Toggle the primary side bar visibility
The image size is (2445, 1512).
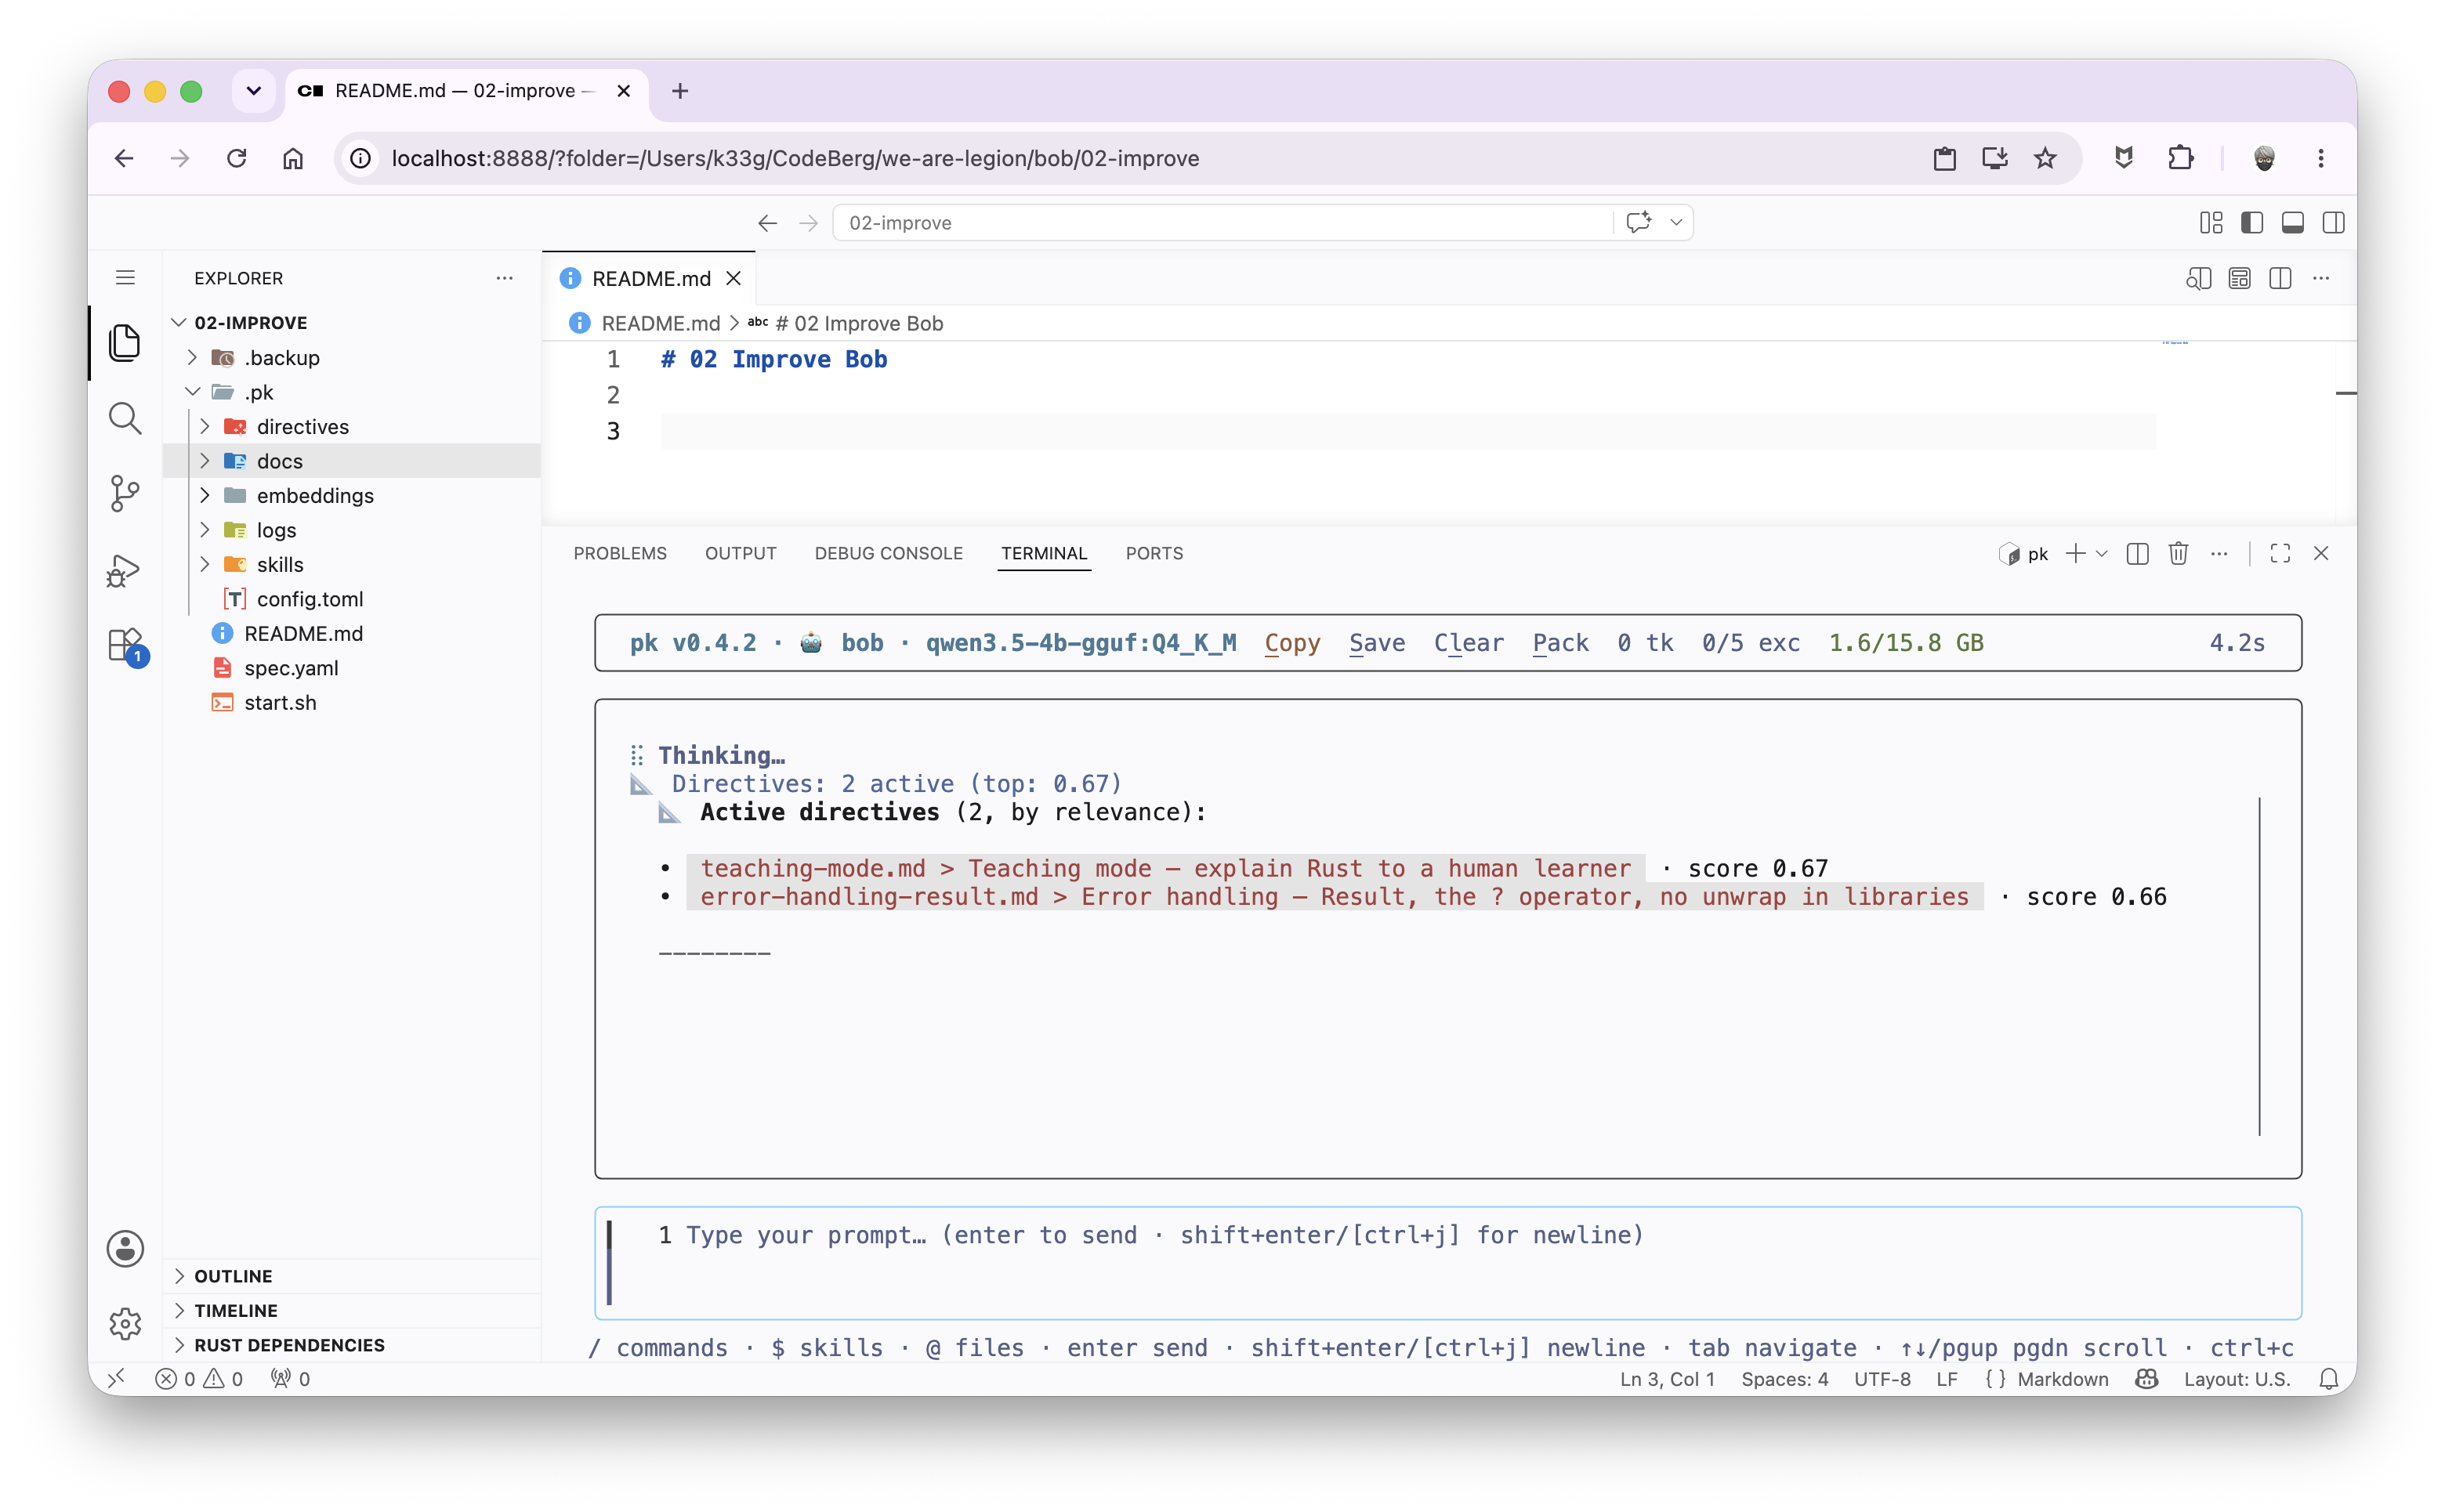[x=2251, y=222]
